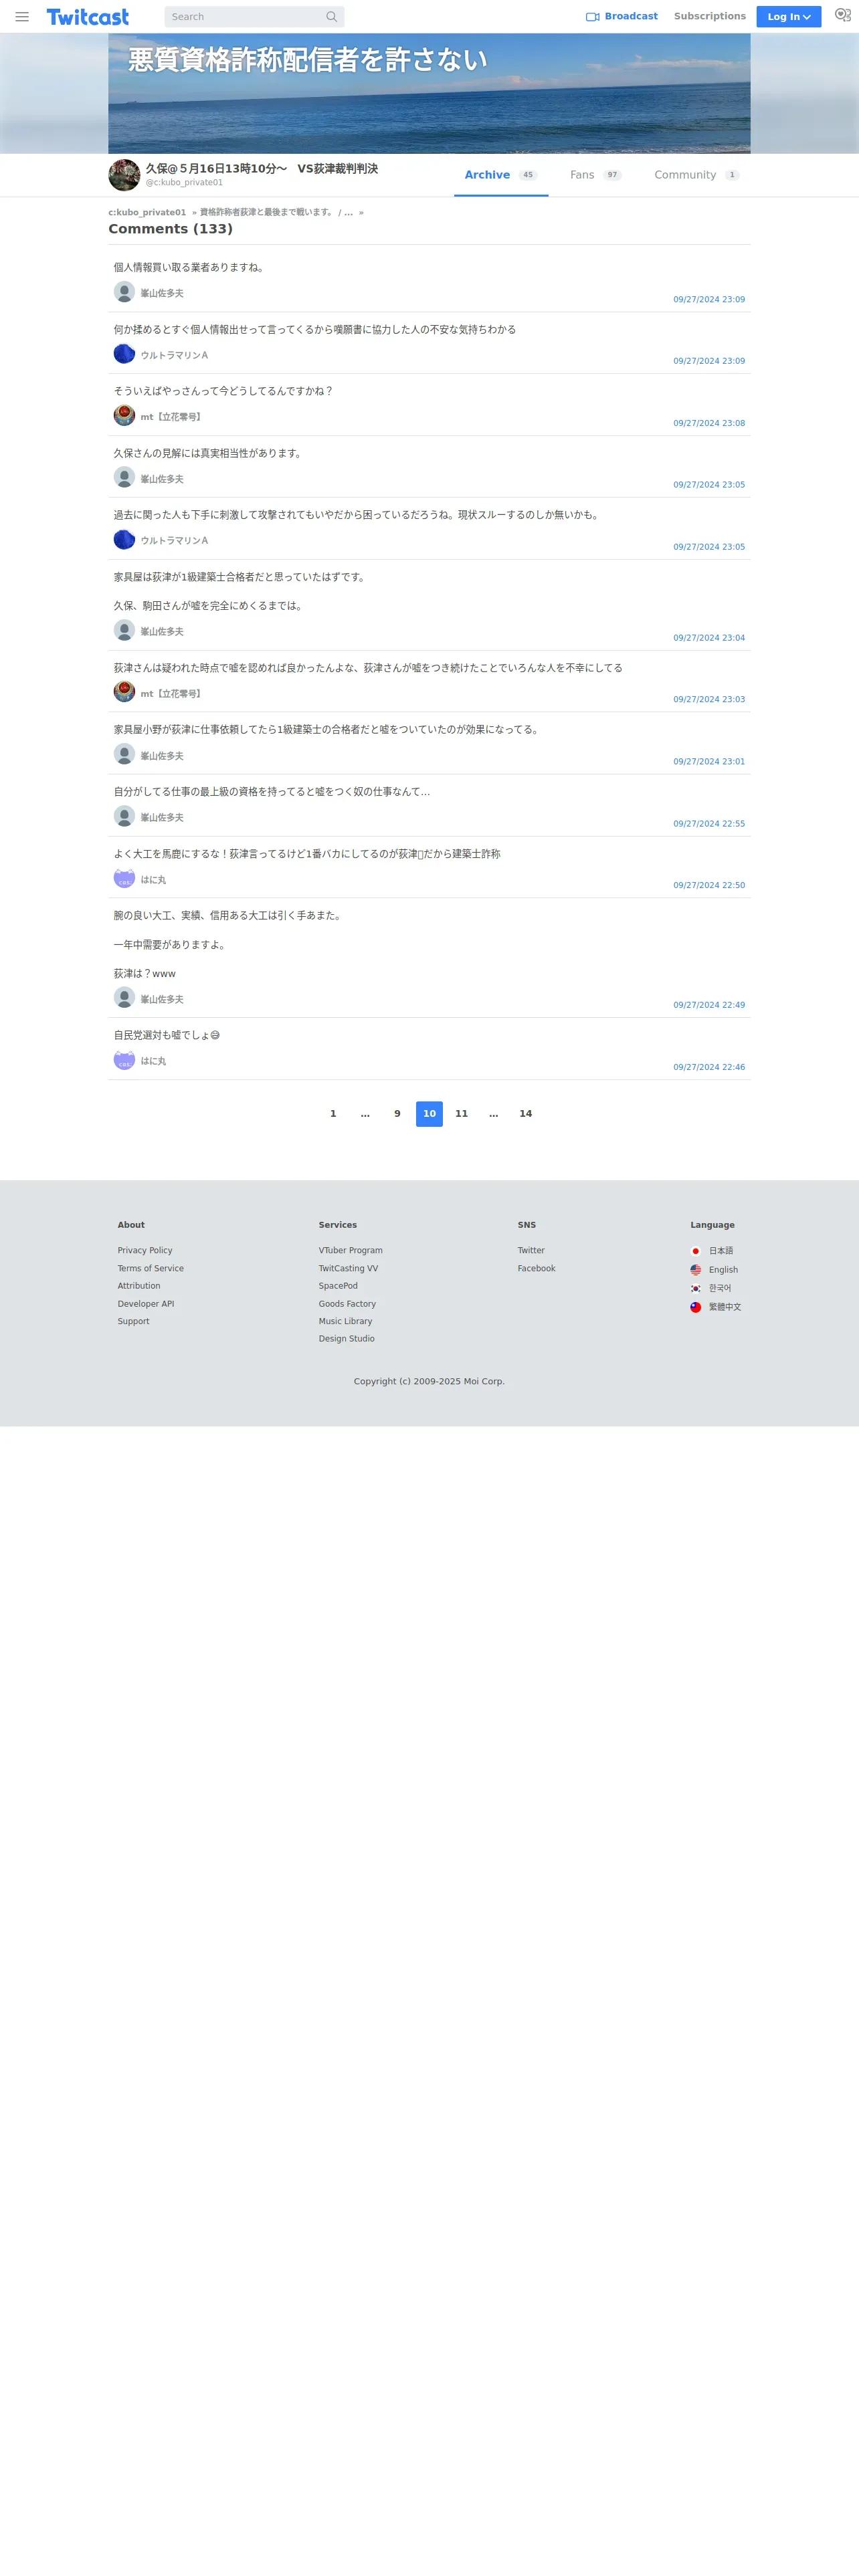859x2576 pixels.
Task: Open username はに丸 on 22:46 comment
Action: click(x=153, y=1061)
